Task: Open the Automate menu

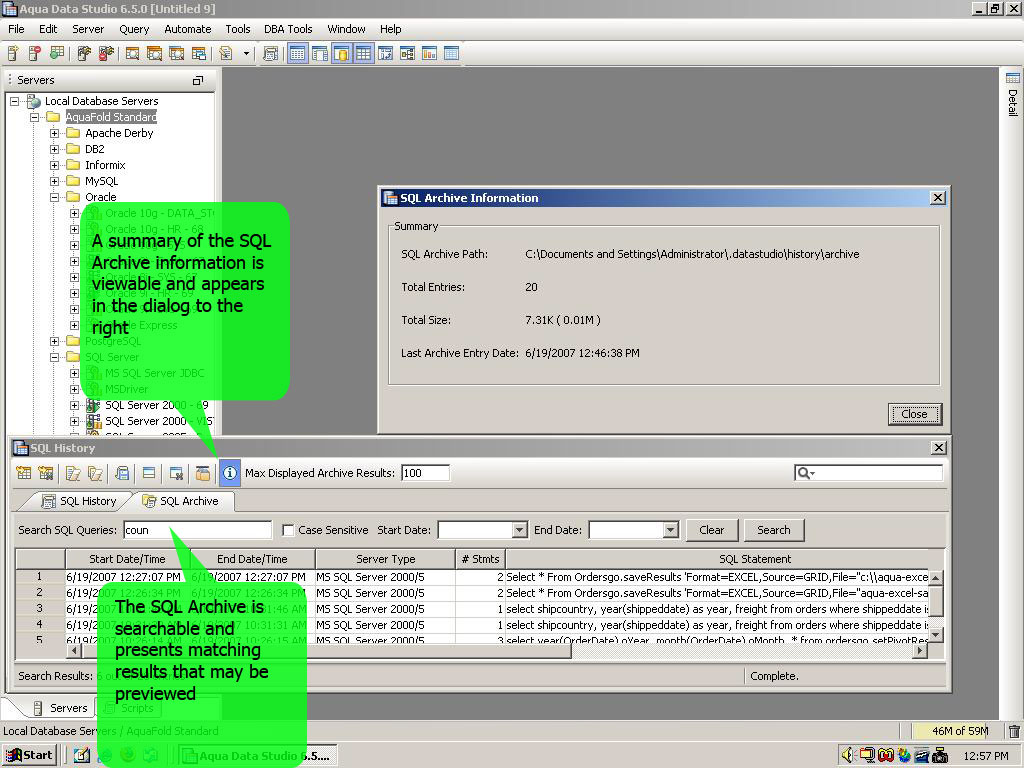Action: (x=187, y=29)
